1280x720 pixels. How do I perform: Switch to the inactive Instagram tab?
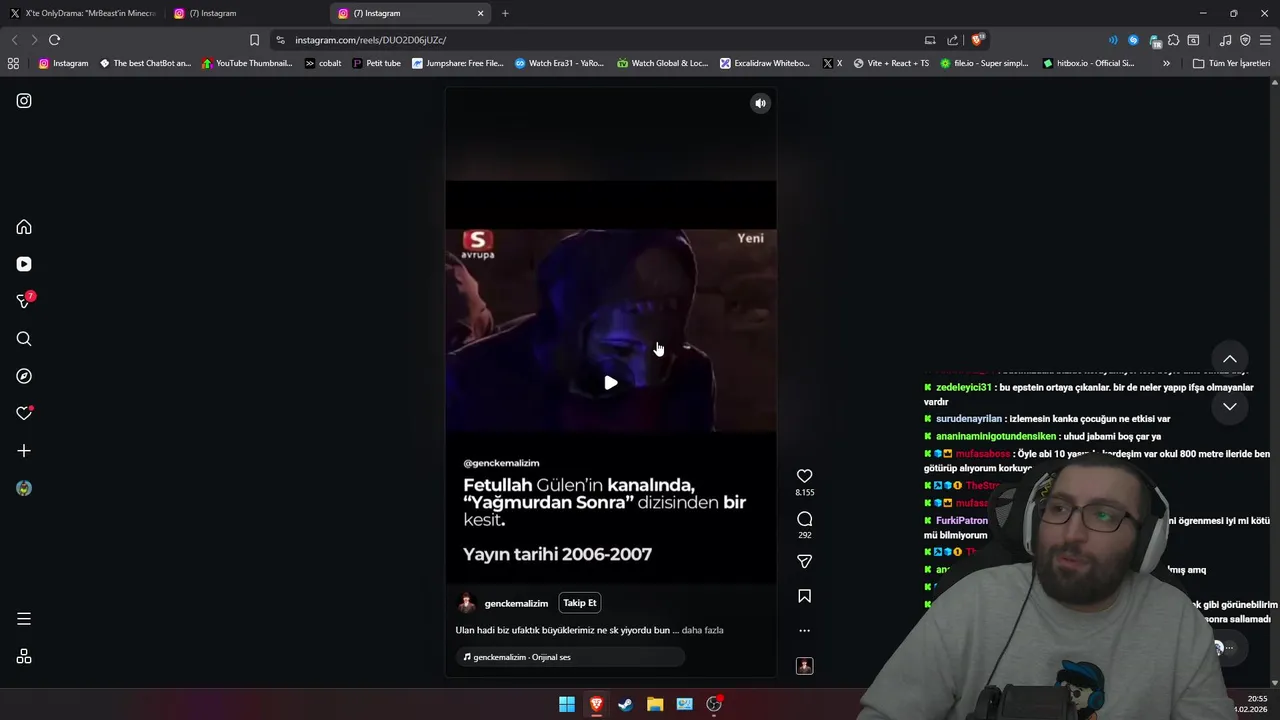(x=245, y=13)
